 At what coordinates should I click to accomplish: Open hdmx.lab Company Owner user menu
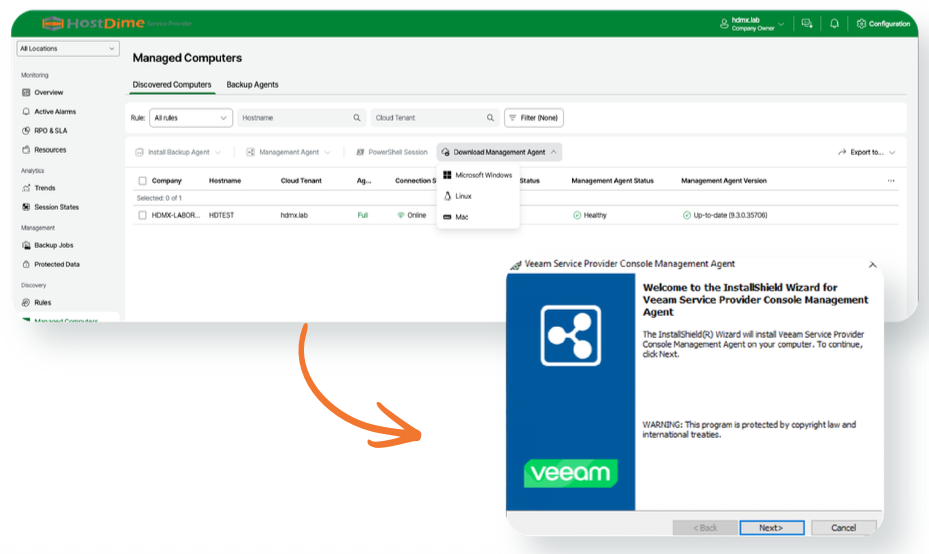(x=752, y=24)
